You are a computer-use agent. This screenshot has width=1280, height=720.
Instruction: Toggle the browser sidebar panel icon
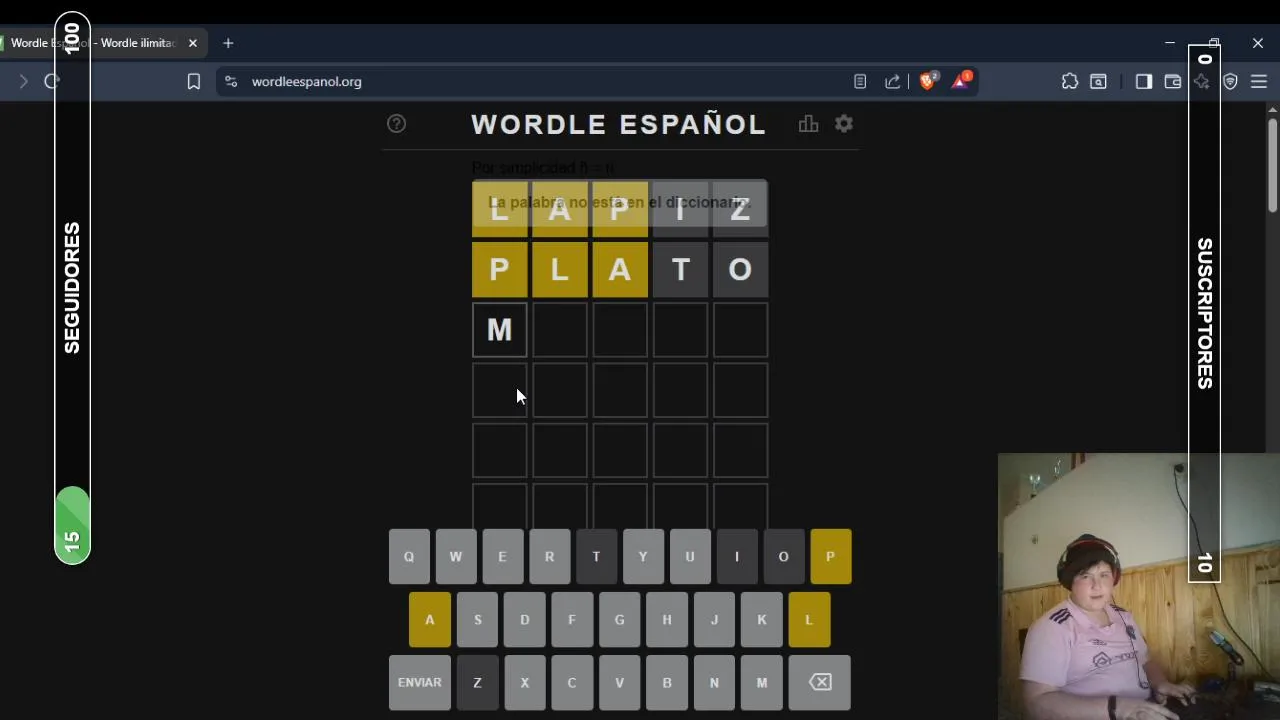tap(1144, 82)
